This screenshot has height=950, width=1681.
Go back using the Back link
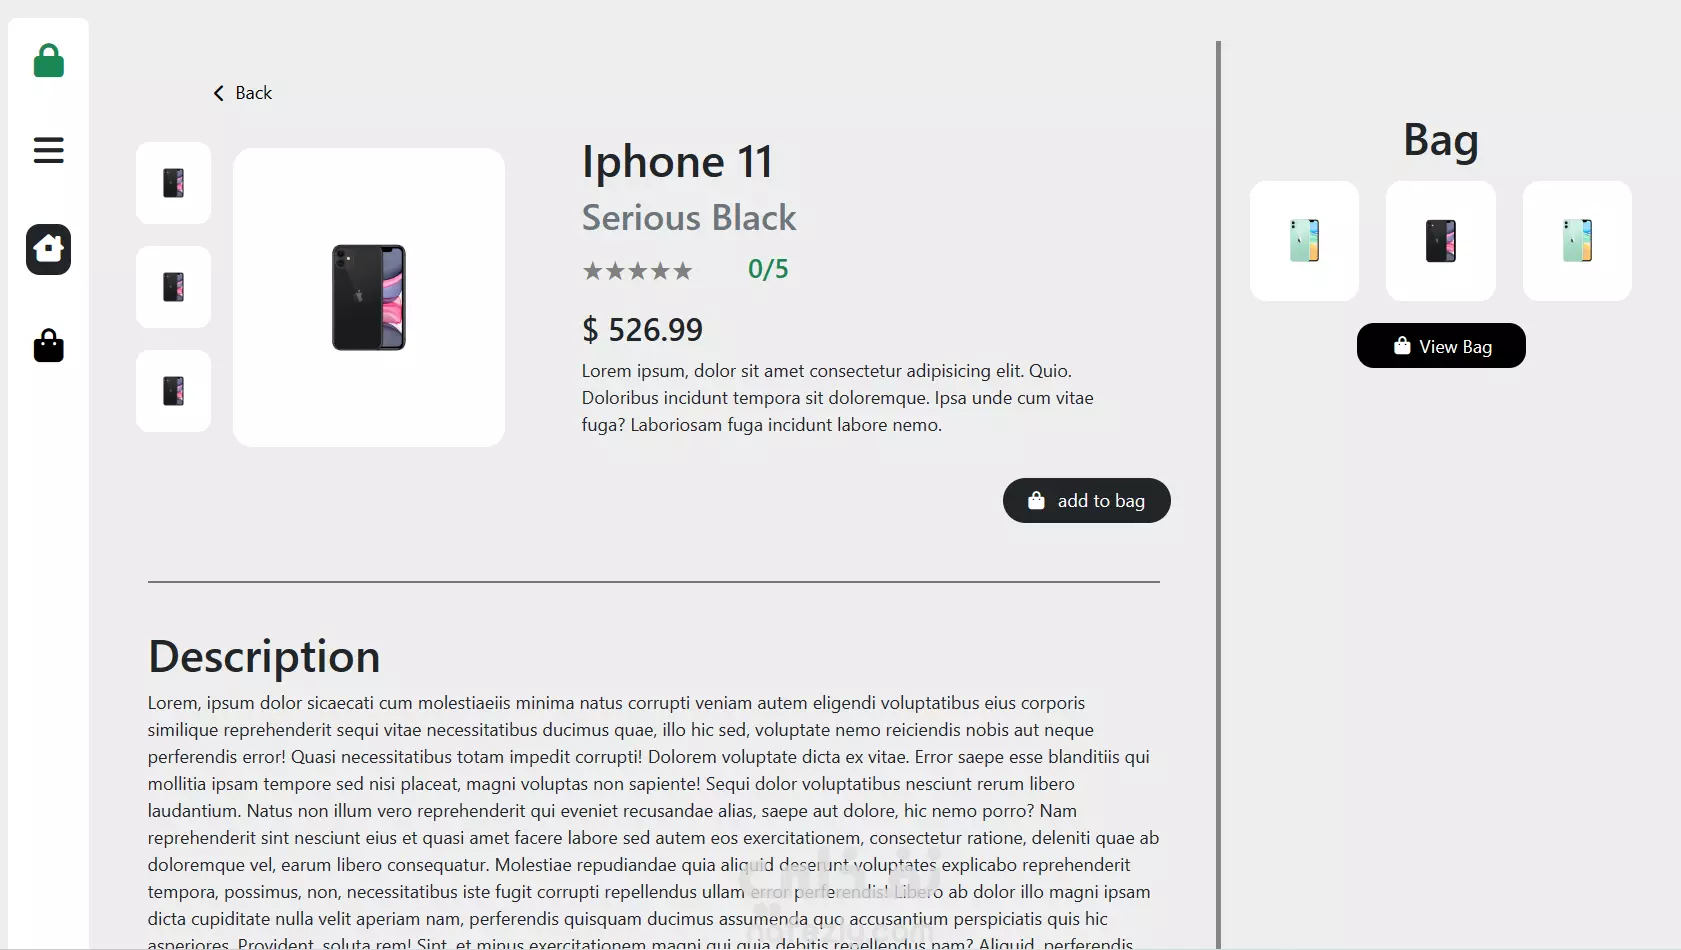242,93
